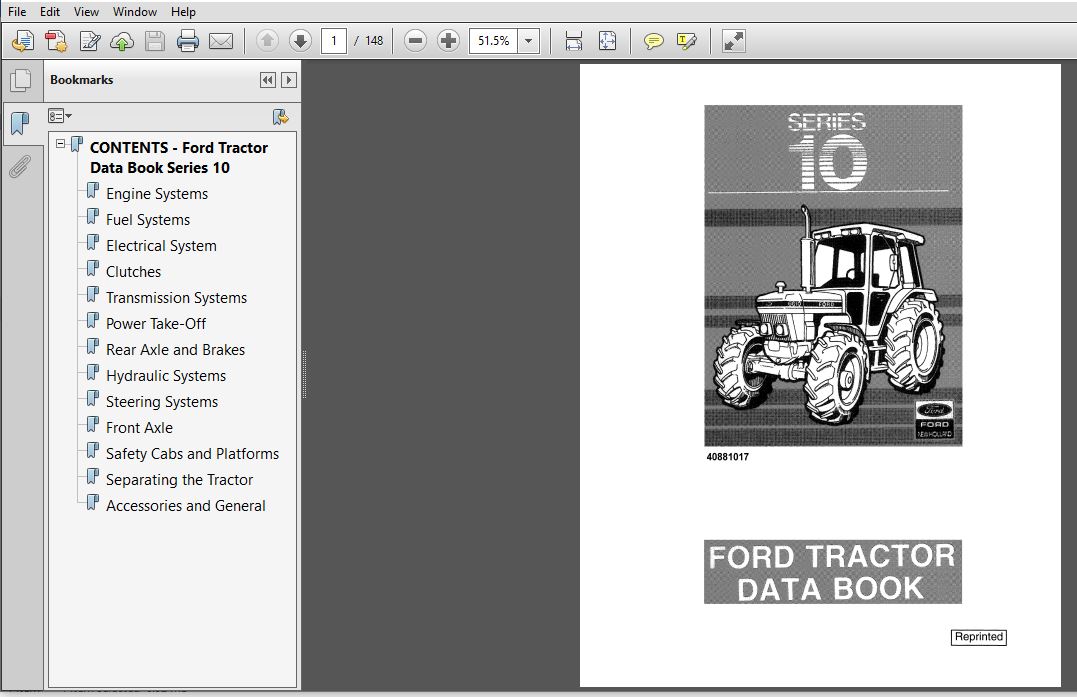Screen dimensions: 1077x697
Task: Open the View menu
Action: tap(86, 12)
